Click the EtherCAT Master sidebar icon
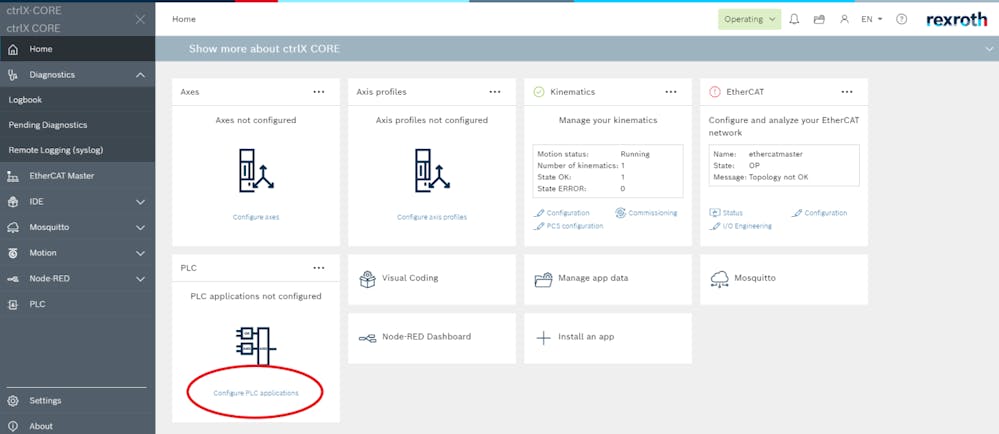999x434 pixels. 13,177
